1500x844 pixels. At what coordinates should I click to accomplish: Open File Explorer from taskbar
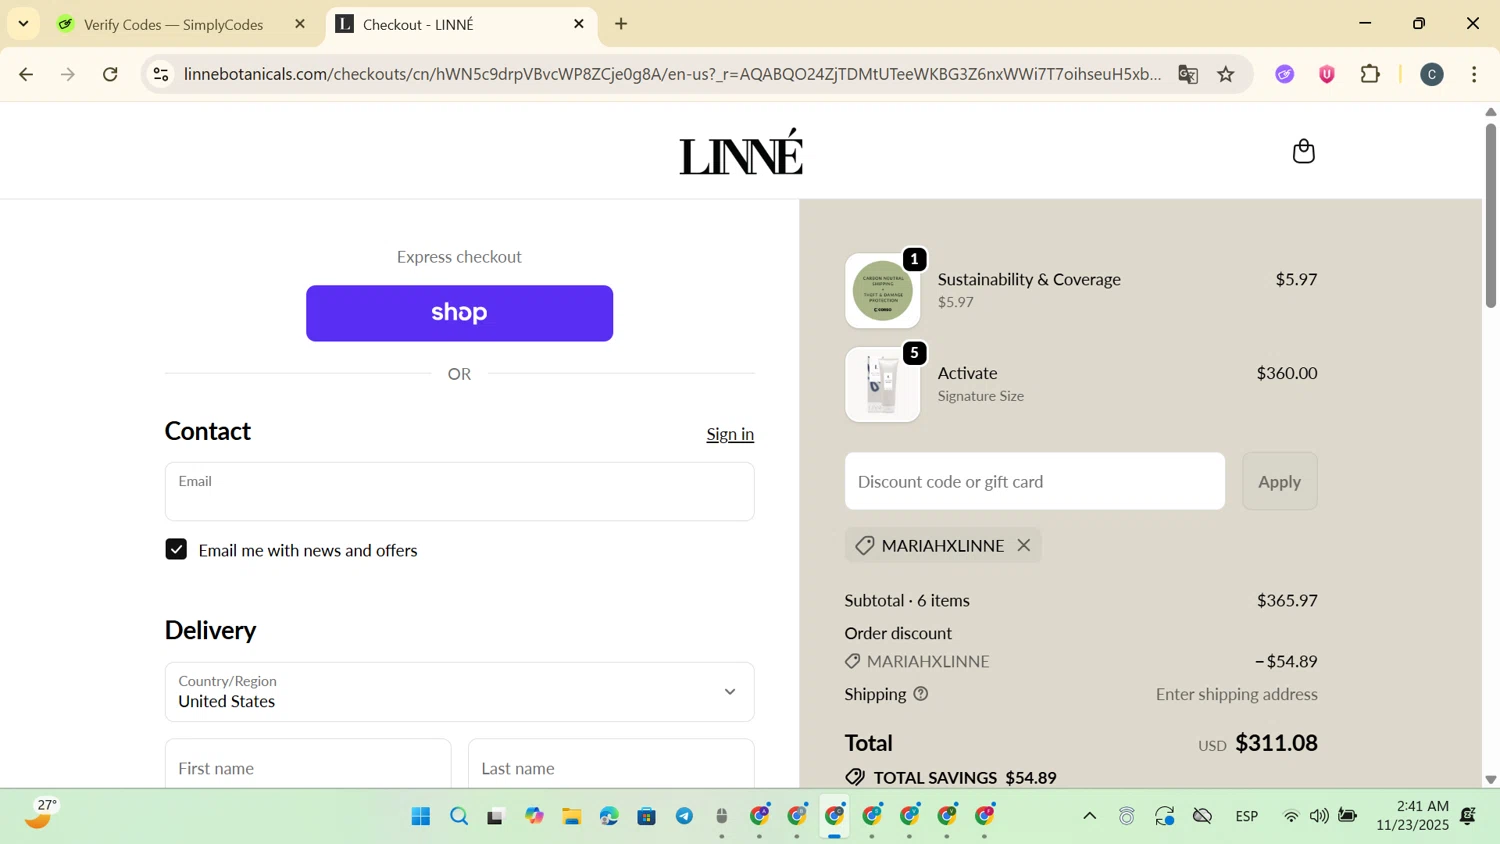[572, 816]
